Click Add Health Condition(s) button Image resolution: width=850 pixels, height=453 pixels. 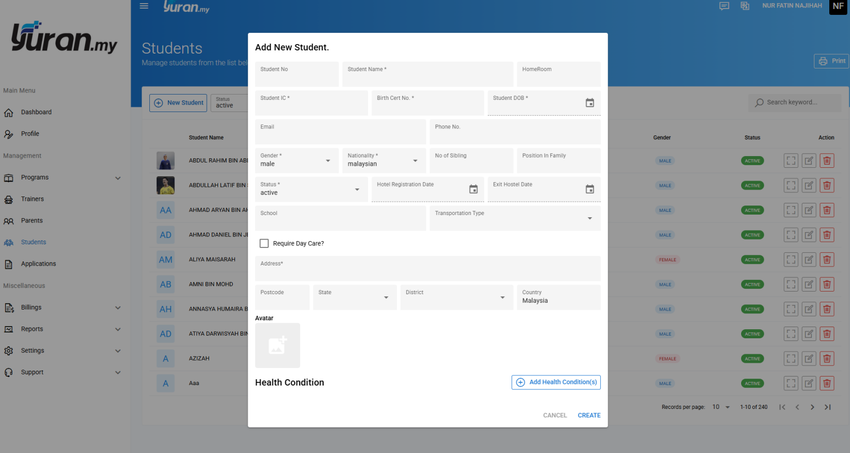556,383
